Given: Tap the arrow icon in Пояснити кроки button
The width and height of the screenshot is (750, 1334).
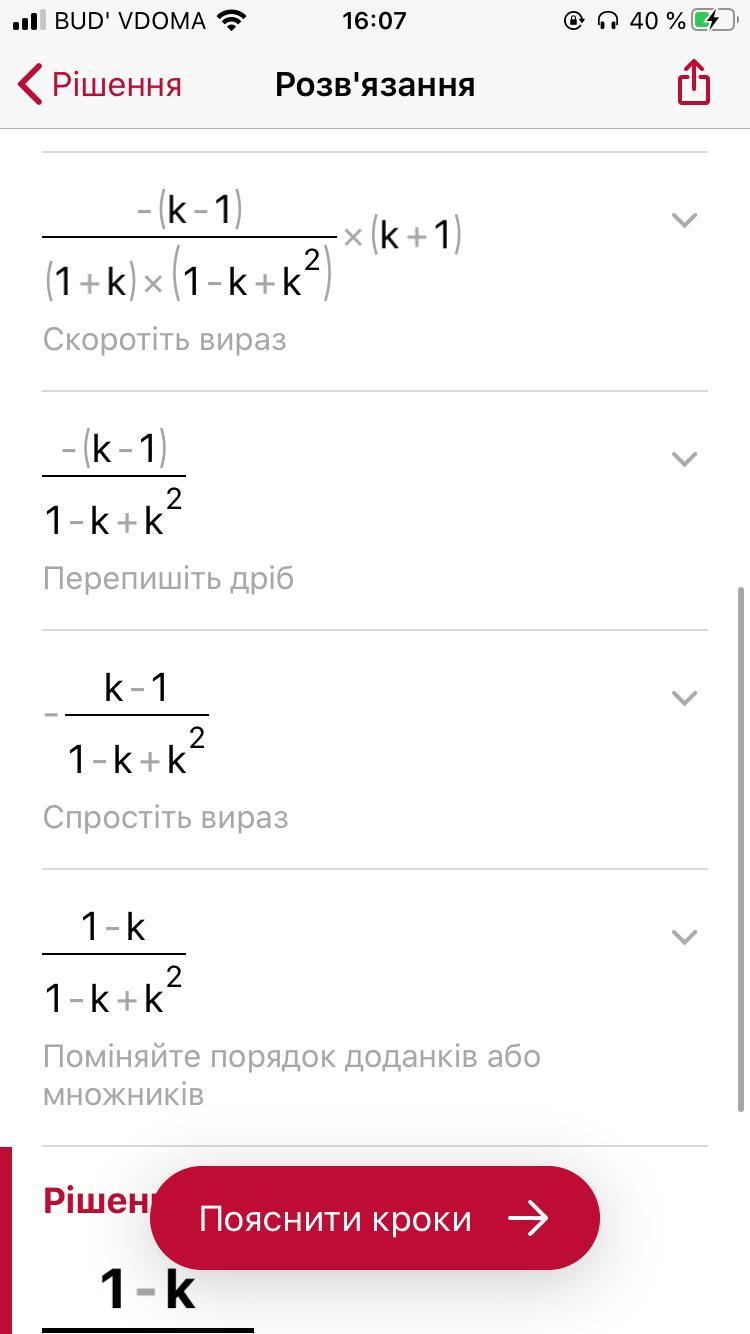Looking at the screenshot, I should (529, 1218).
